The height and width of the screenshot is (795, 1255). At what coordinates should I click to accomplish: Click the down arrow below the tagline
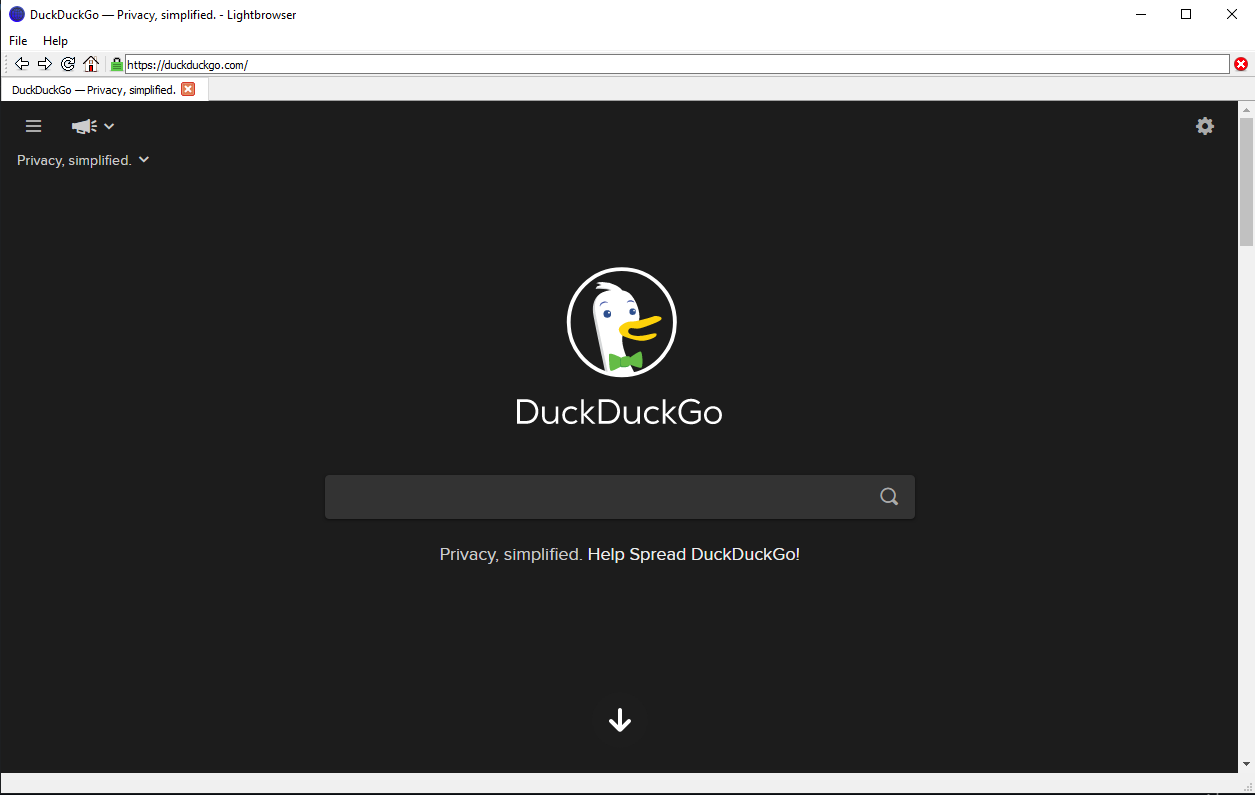coord(619,720)
